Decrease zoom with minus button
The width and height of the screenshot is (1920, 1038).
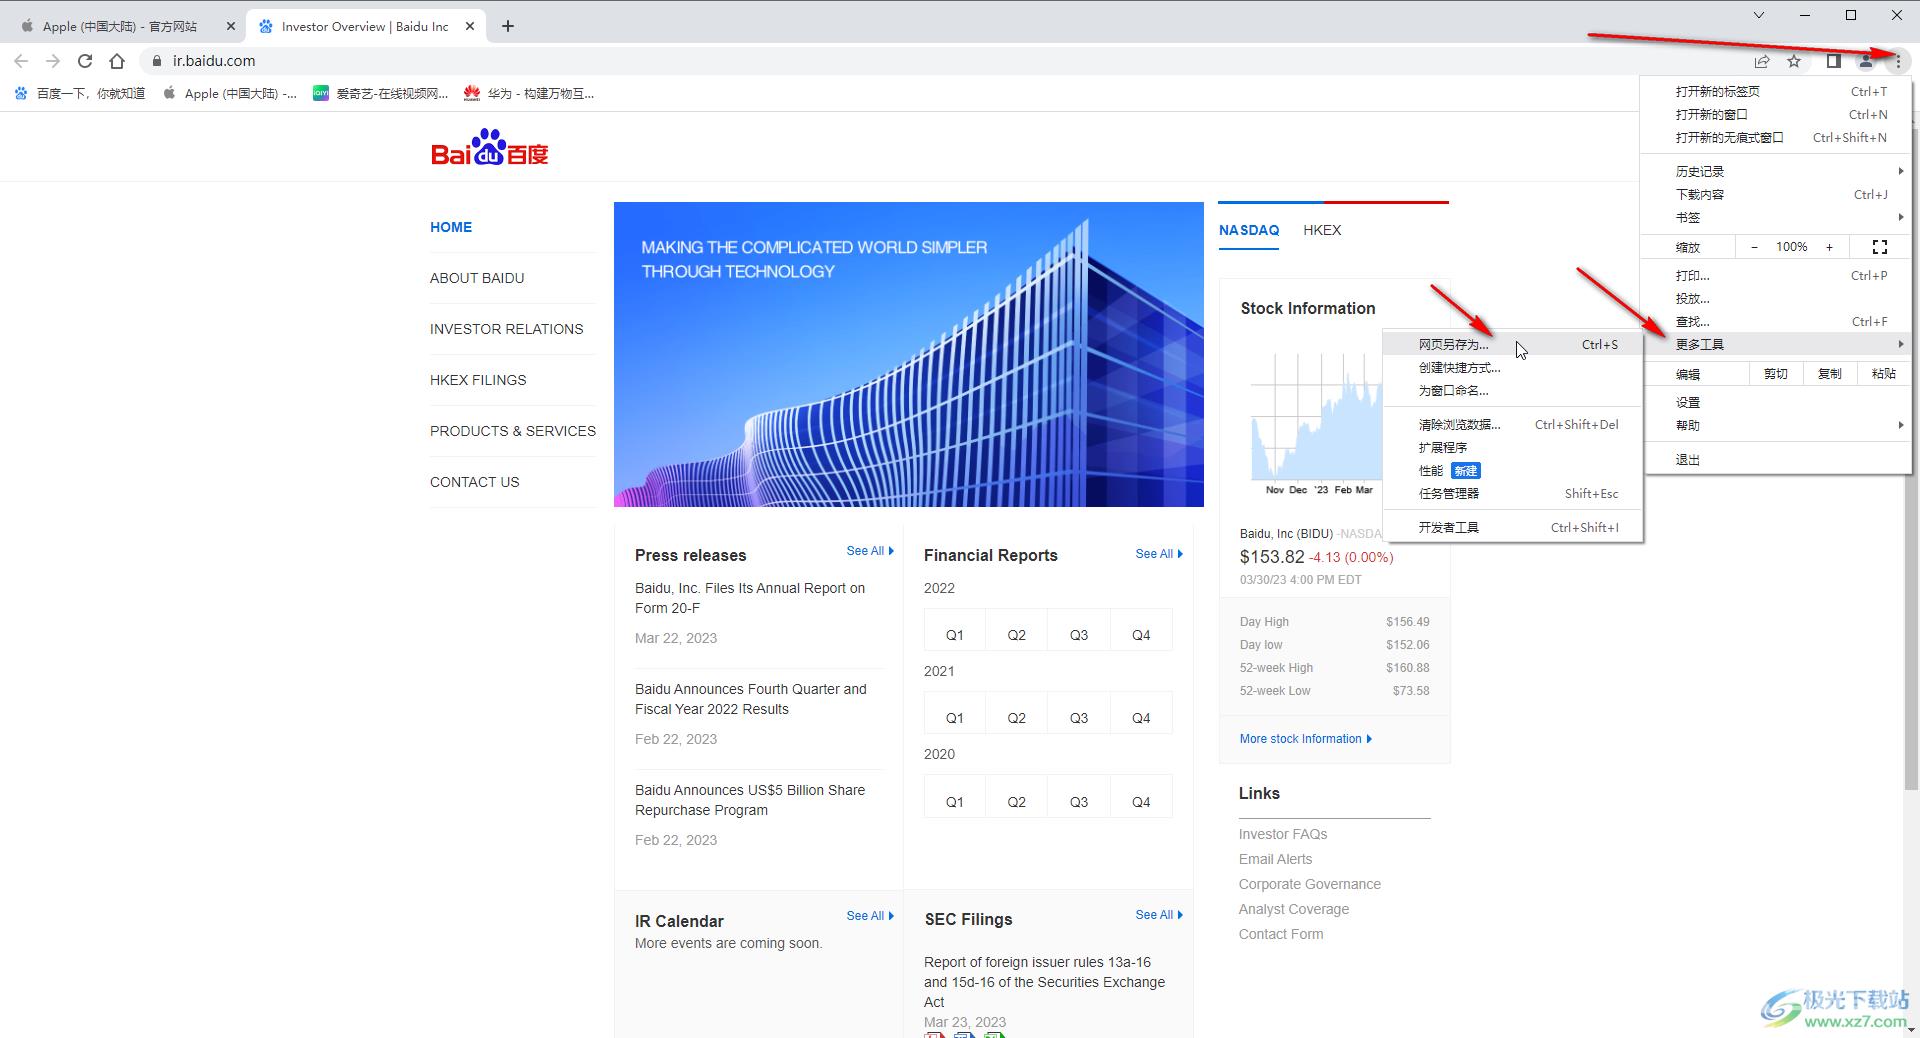point(1754,247)
